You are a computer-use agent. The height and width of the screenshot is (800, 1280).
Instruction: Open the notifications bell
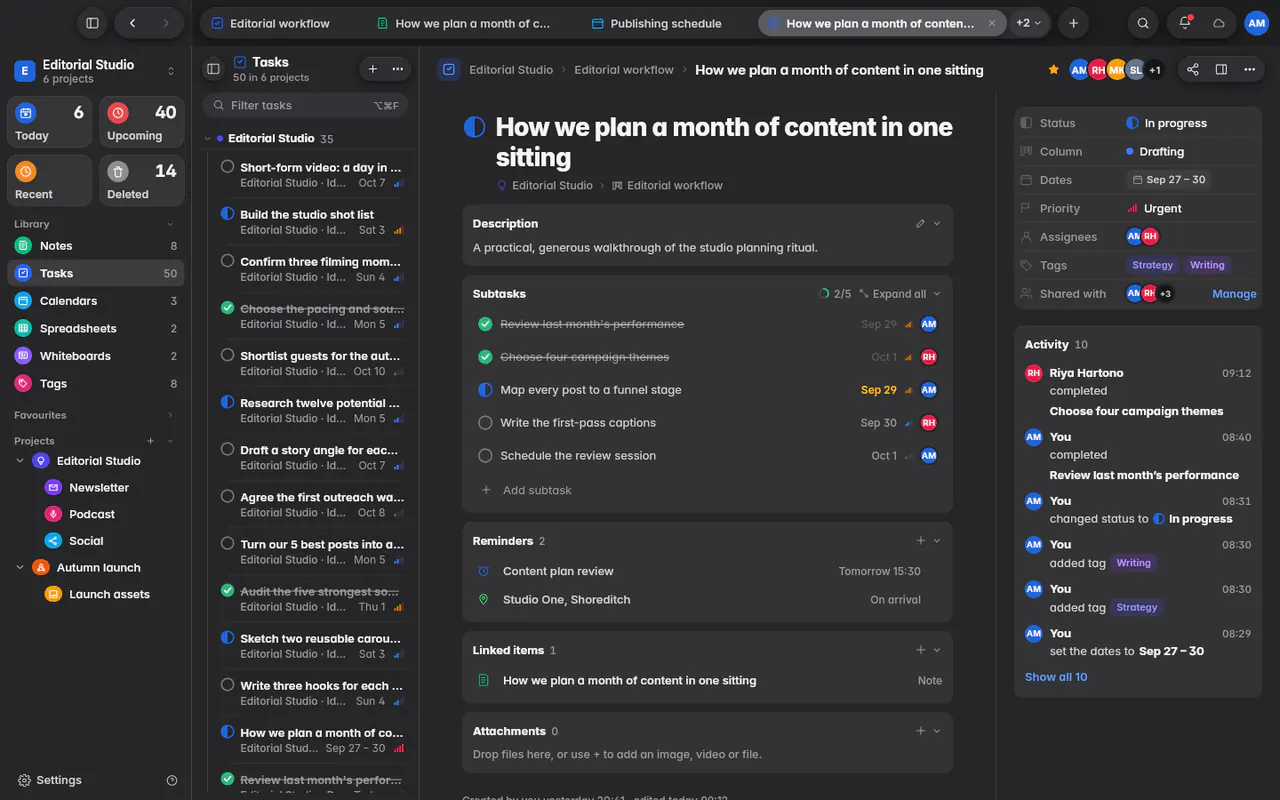coord(1185,23)
